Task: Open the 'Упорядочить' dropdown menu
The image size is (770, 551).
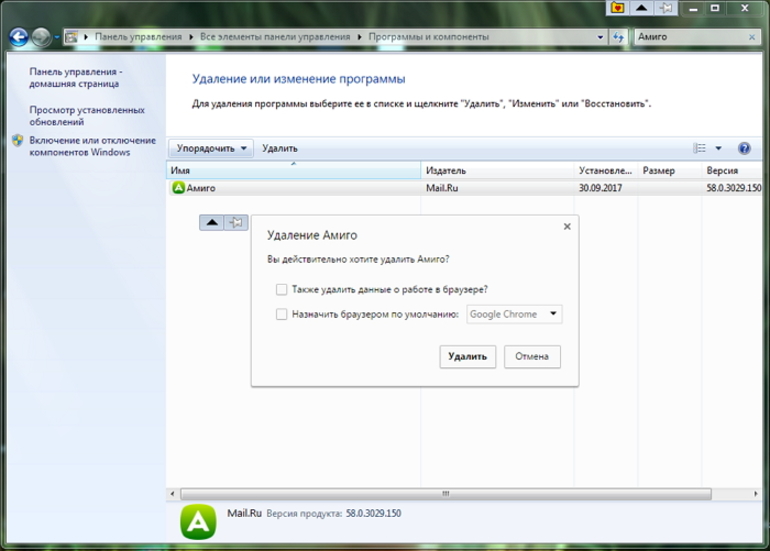Action: [211, 148]
